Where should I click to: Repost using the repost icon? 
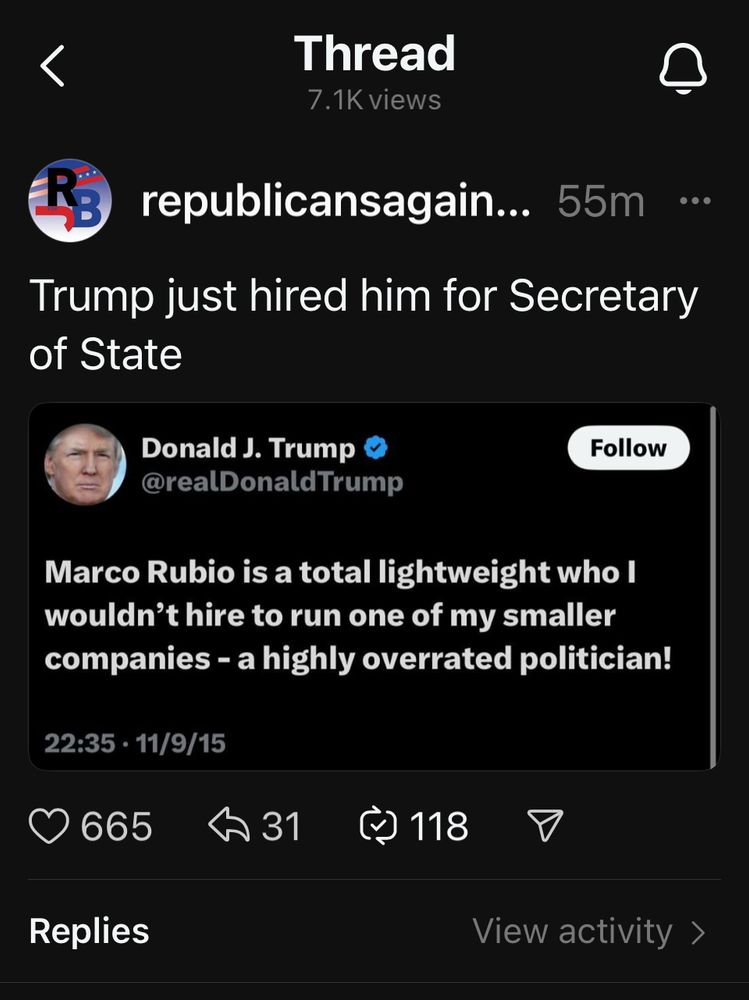[379, 826]
